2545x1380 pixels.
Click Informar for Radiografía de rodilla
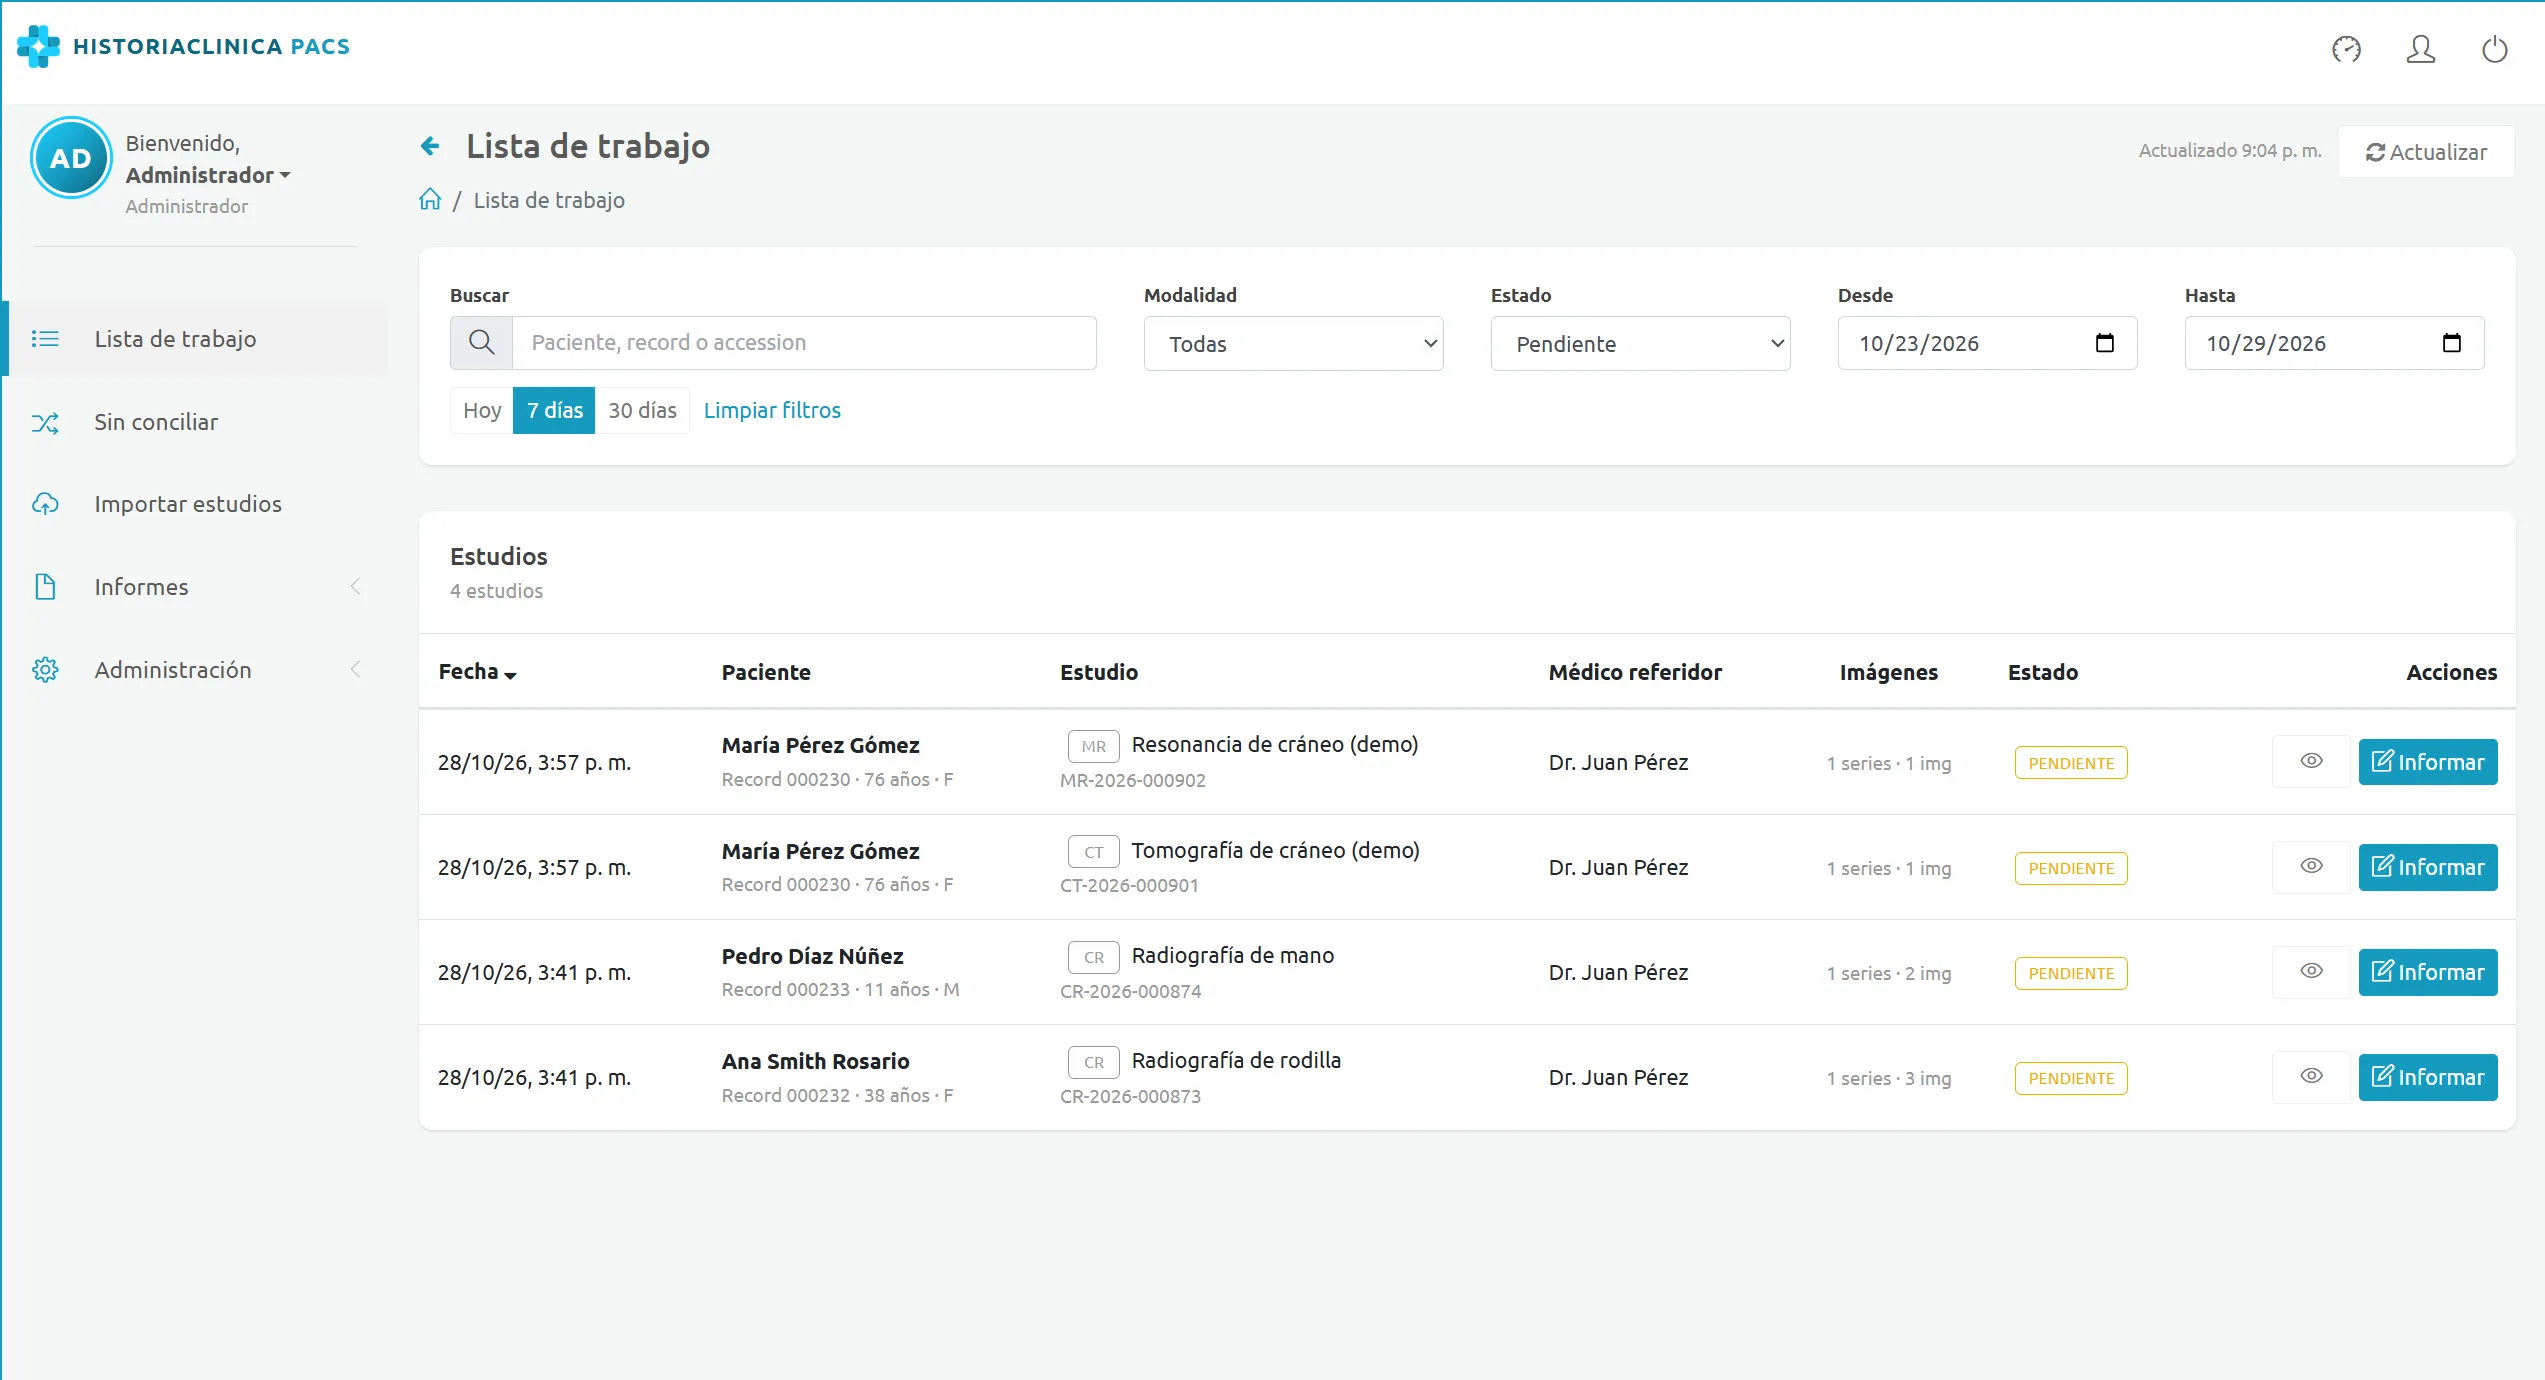[2427, 1077]
